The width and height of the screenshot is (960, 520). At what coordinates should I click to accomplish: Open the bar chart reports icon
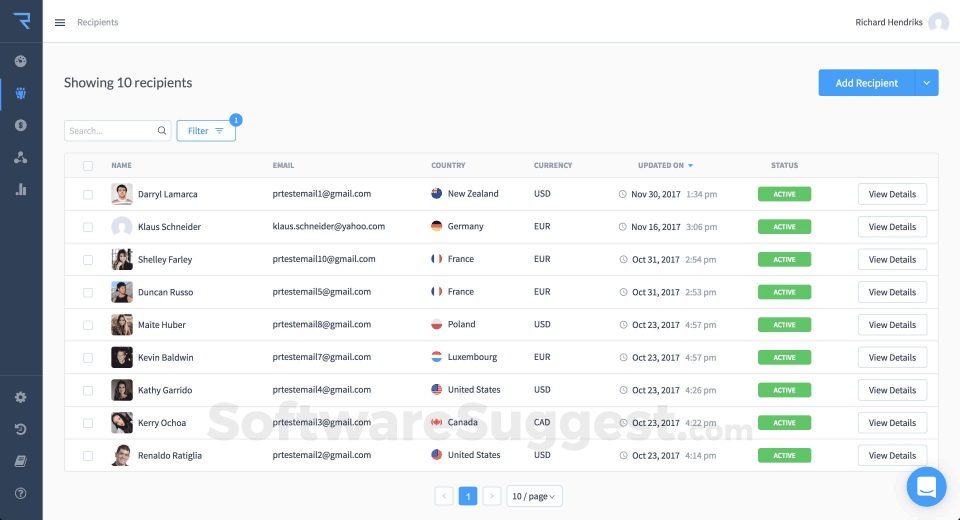[x=21, y=189]
